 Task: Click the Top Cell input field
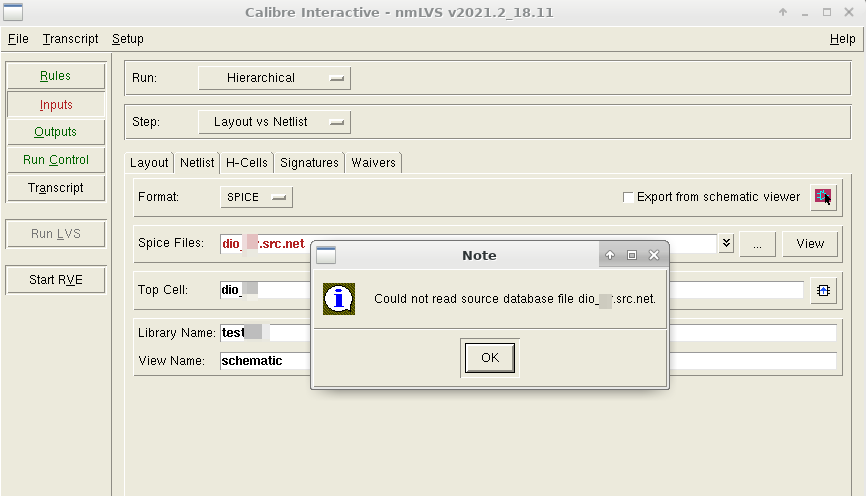[x=511, y=290]
